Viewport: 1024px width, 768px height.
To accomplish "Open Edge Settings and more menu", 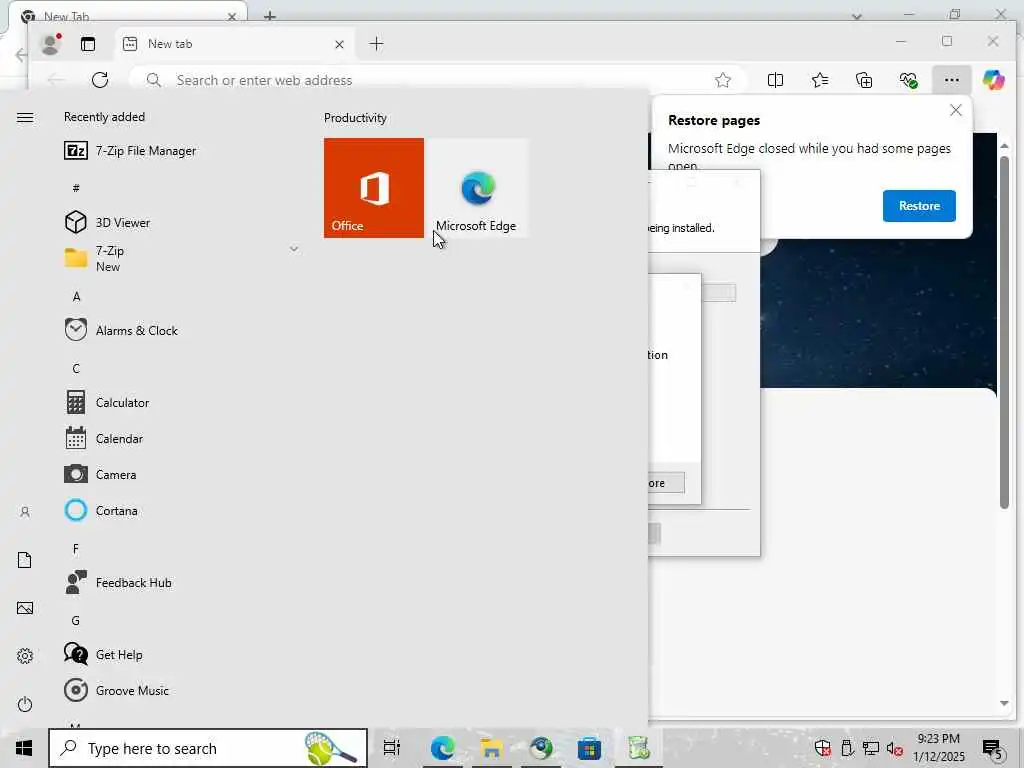I will click(x=952, y=80).
